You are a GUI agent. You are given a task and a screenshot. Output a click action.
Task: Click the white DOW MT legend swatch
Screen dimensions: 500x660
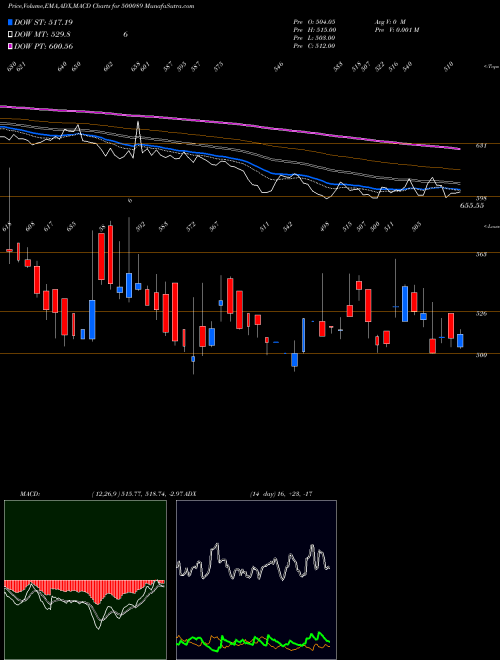pos(10,35)
